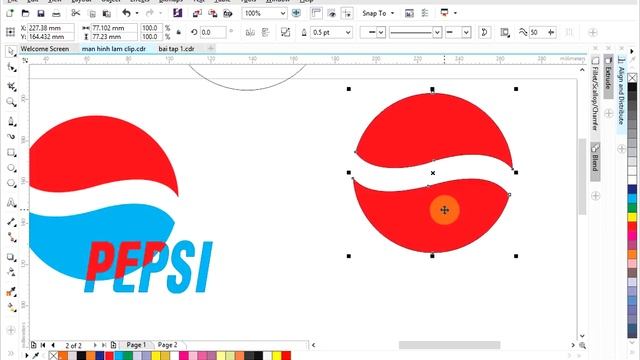
Task: Select the Connector tool
Action: point(11,237)
